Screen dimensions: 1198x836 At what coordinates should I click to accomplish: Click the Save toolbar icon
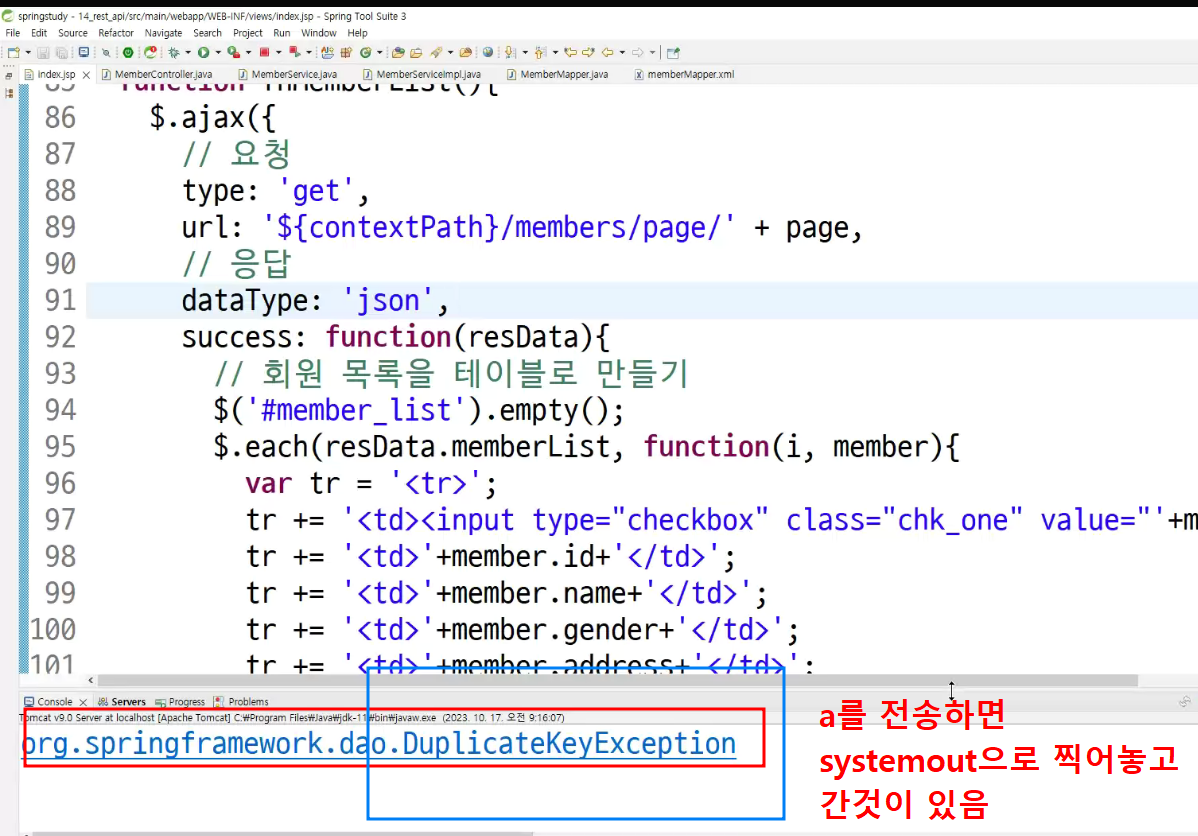tap(43, 53)
